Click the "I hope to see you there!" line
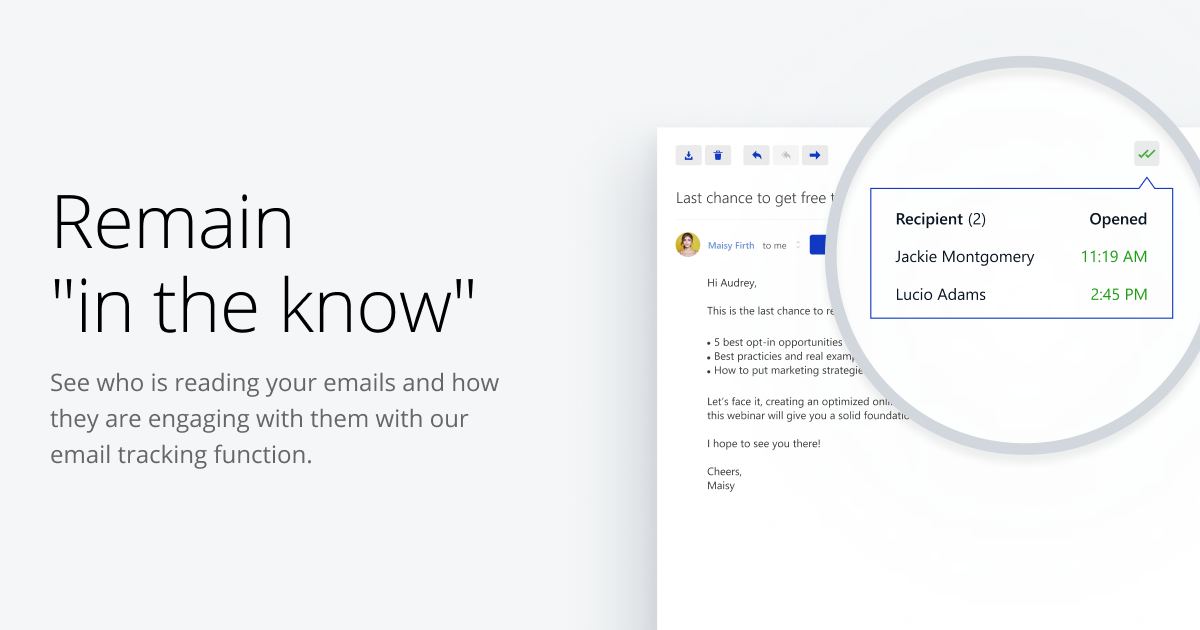This screenshot has height=630, width=1200. point(763,443)
